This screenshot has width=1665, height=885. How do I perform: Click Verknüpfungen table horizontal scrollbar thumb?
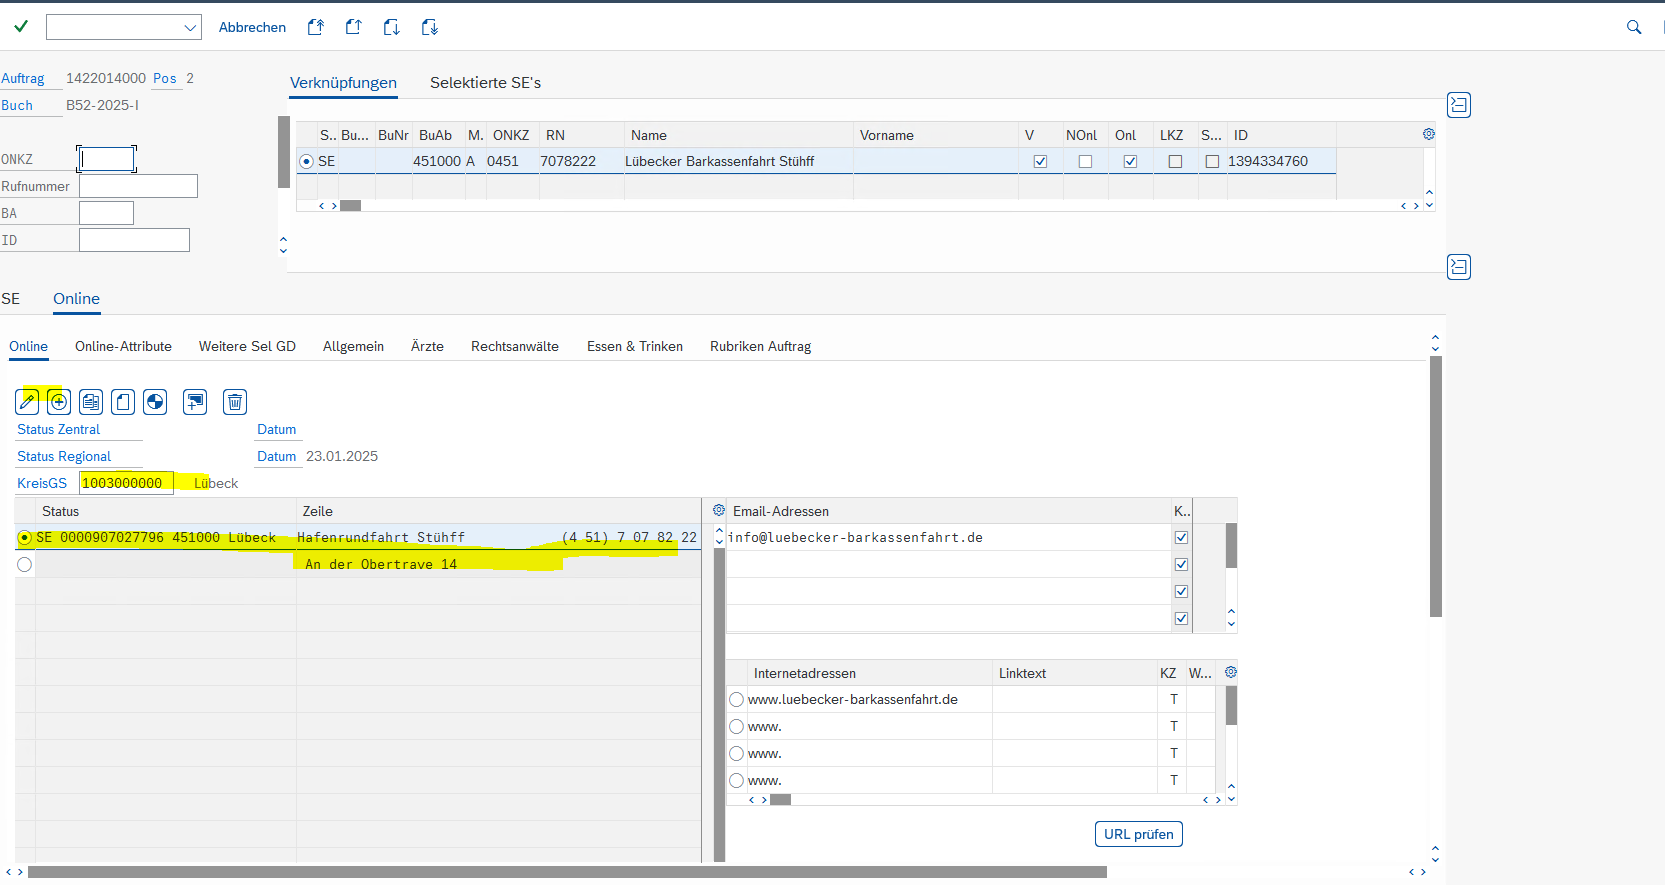(x=350, y=205)
